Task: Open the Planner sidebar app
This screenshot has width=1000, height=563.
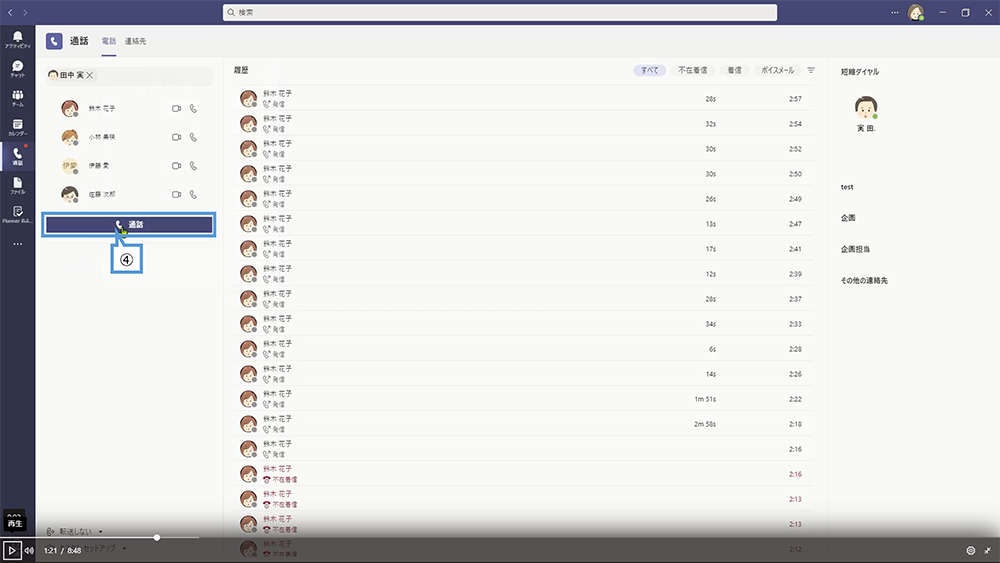Action: point(17,214)
